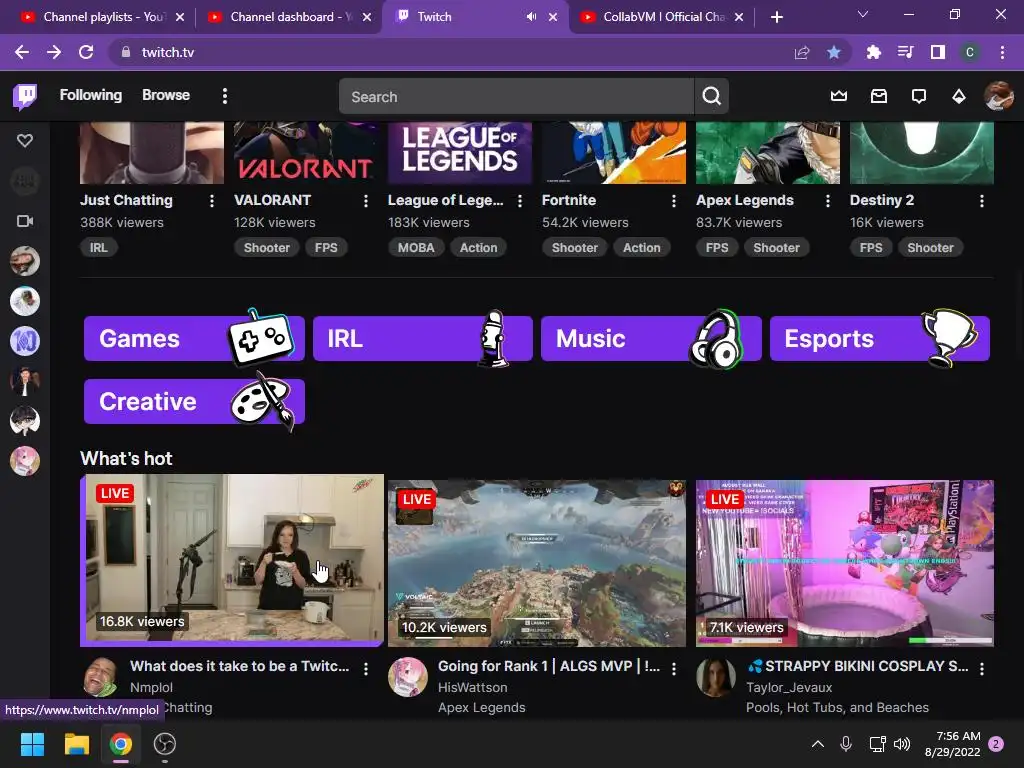Screen dimensions: 1024x768
Task: Open the HisWattson Apex stream thumbnail
Action: 537,563
